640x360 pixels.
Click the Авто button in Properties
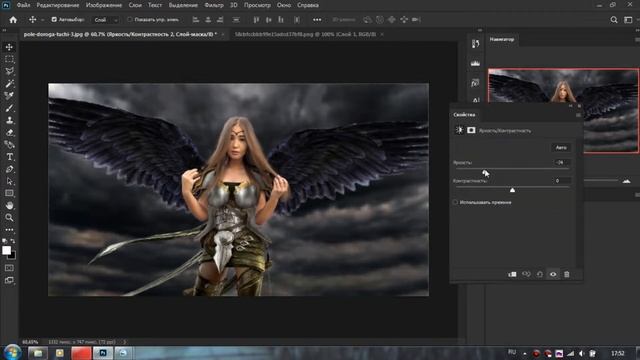tap(561, 147)
